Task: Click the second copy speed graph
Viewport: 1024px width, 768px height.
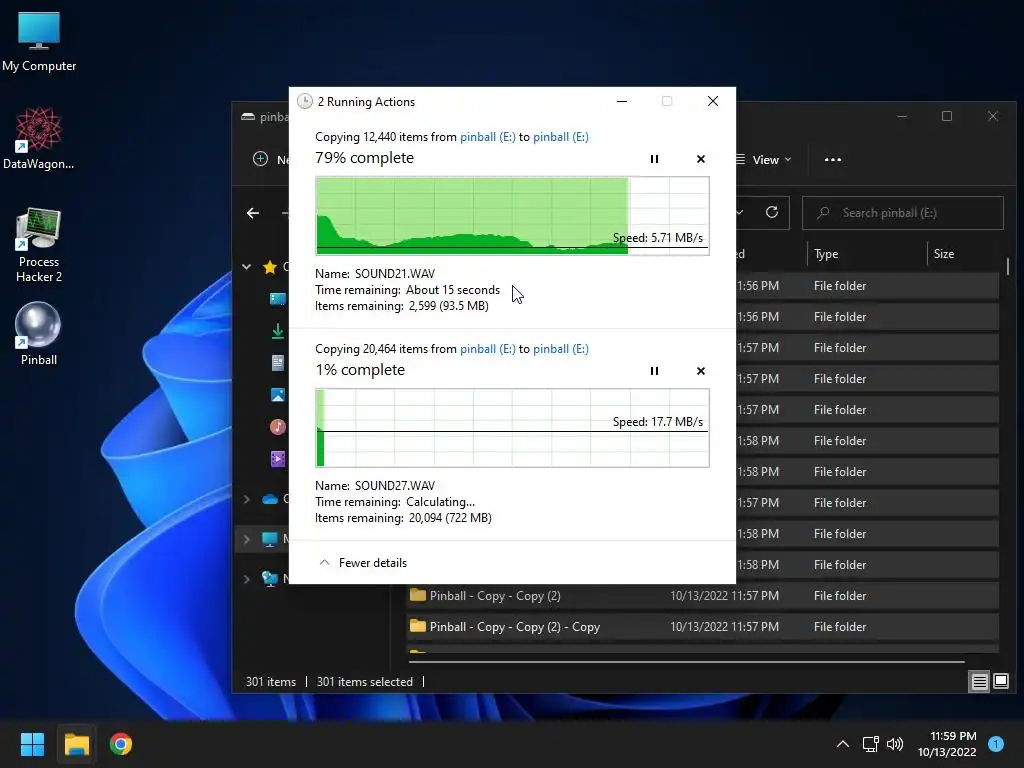Action: (x=512, y=428)
